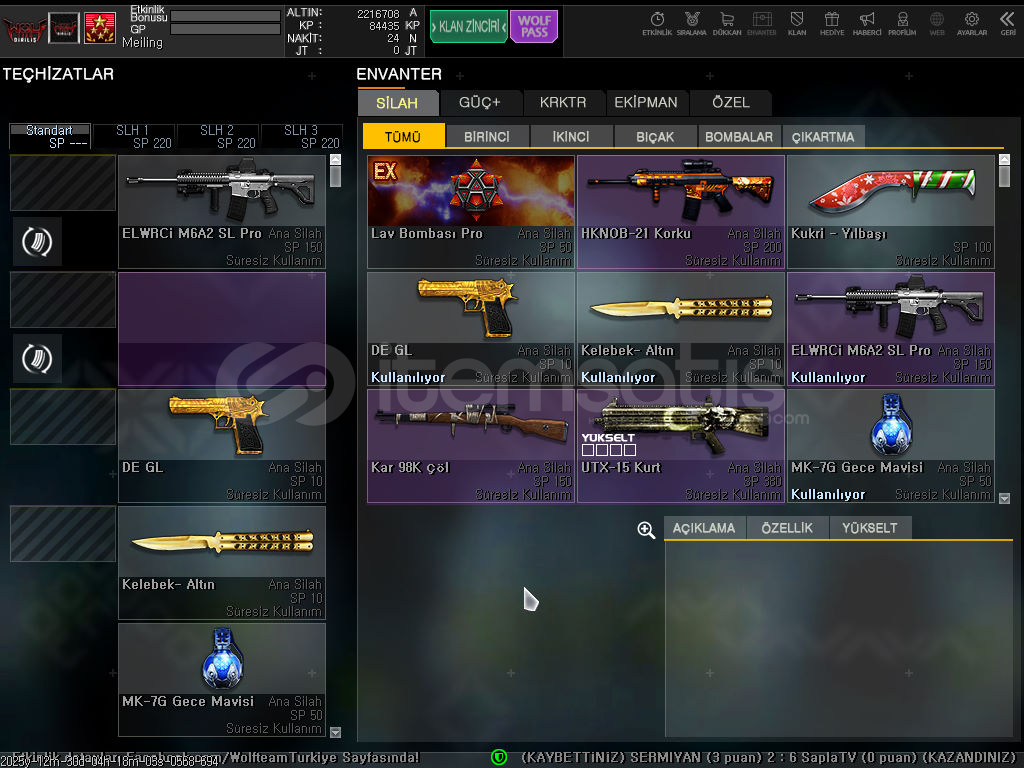
Task: Click equipped MK-7G Gece Mavisi in Teçhizatlar
Action: coord(222,680)
